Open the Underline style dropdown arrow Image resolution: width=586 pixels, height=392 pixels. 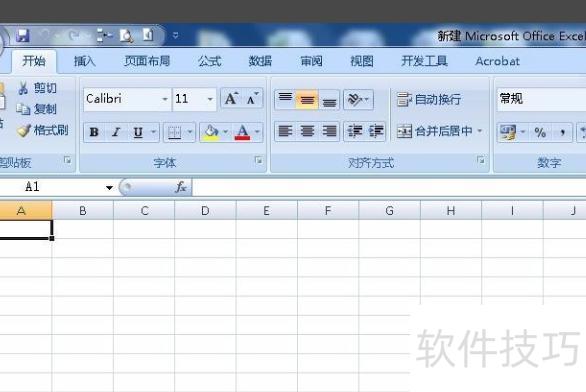coord(154,132)
